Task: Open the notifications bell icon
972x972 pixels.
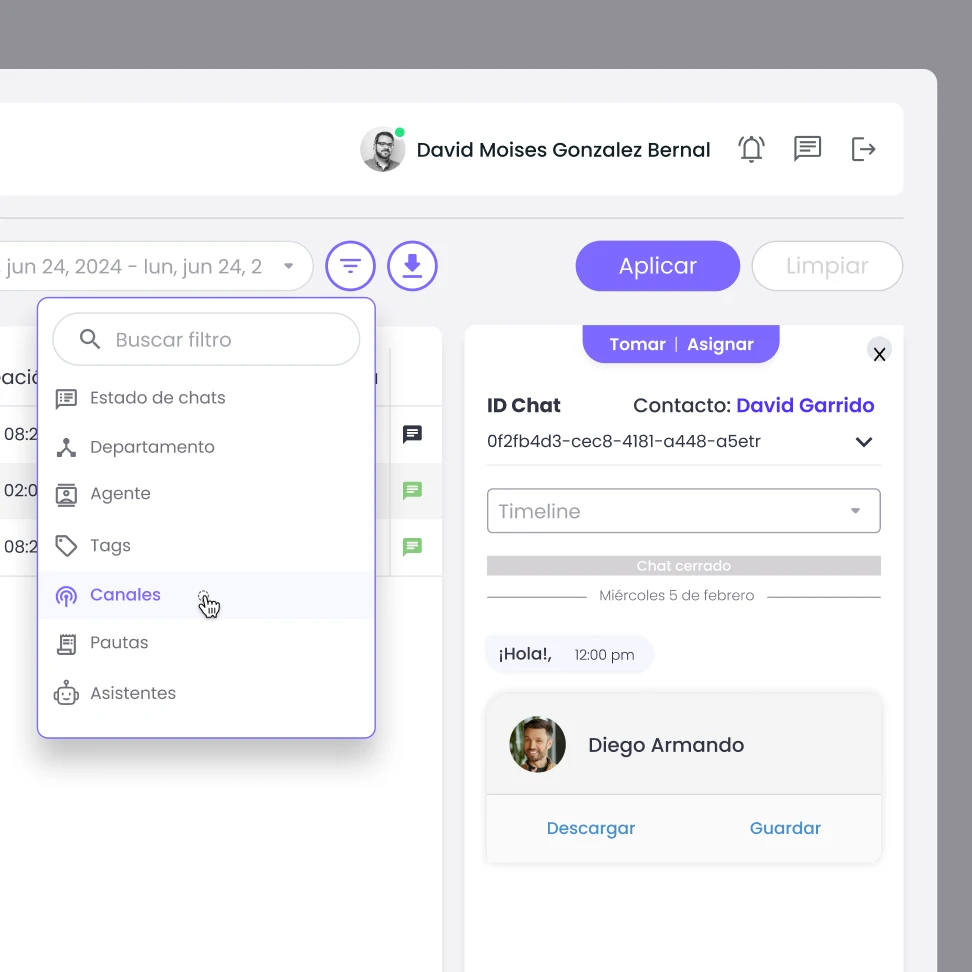Action: click(751, 149)
